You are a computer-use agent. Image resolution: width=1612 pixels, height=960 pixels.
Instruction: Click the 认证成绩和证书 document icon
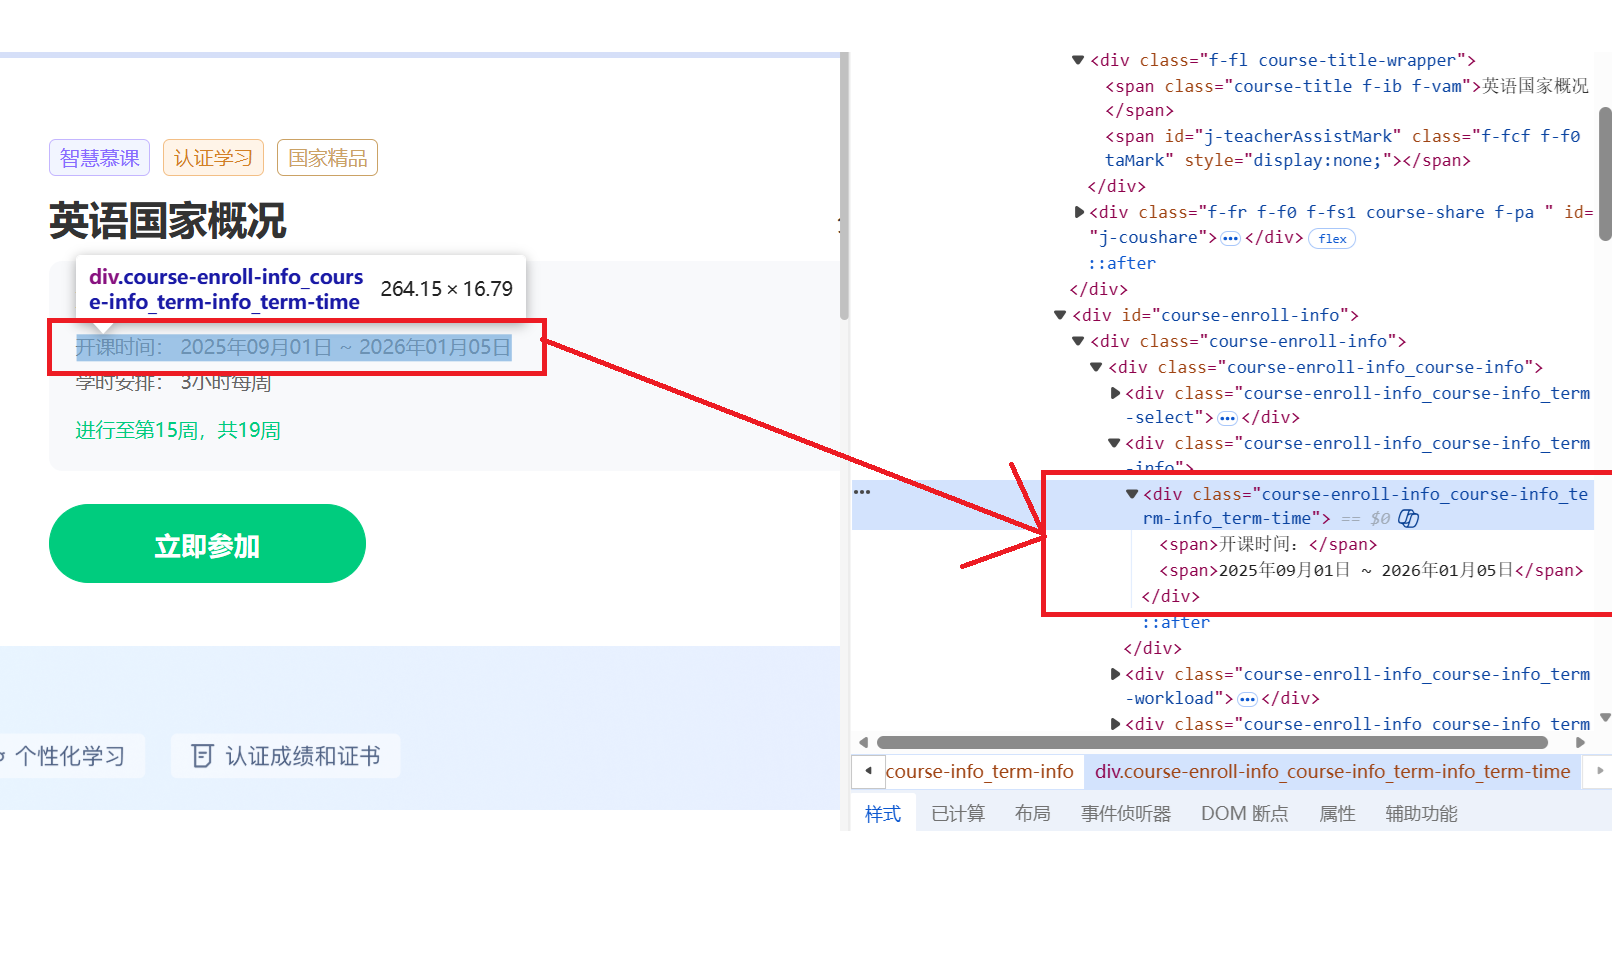pos(202,756)
